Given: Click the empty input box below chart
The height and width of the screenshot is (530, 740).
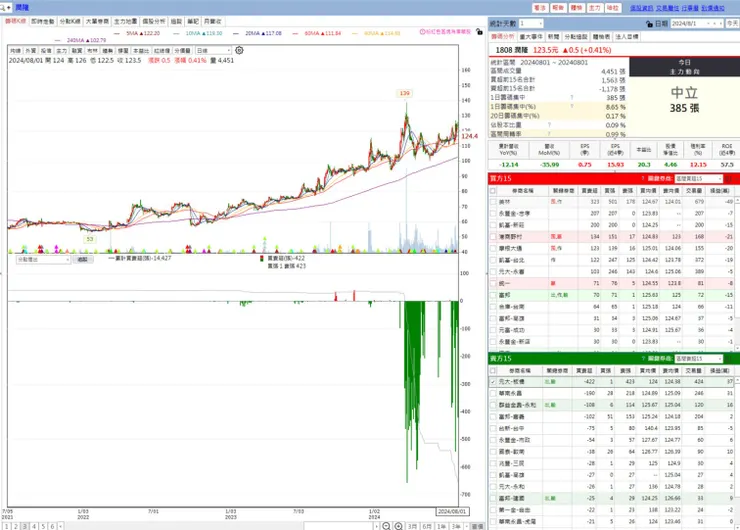Looking at the screenshot, I should click(338, 526).
